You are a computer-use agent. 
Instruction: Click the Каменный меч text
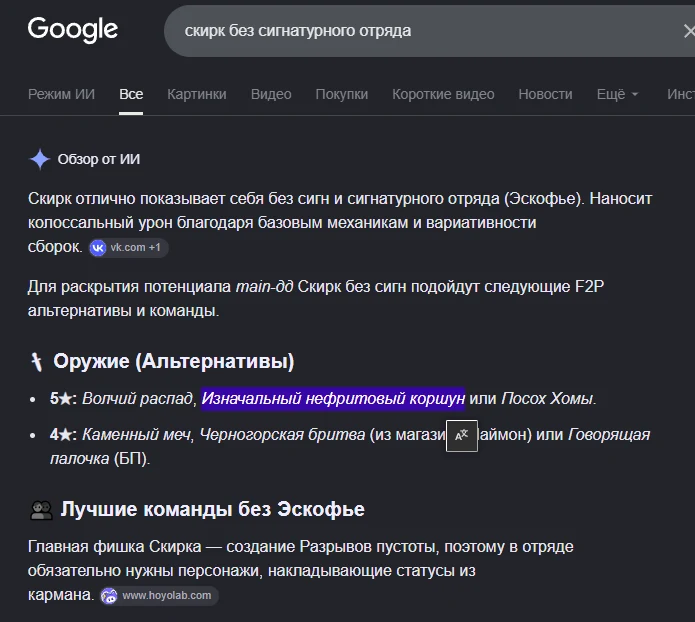[x=137, y=434]
